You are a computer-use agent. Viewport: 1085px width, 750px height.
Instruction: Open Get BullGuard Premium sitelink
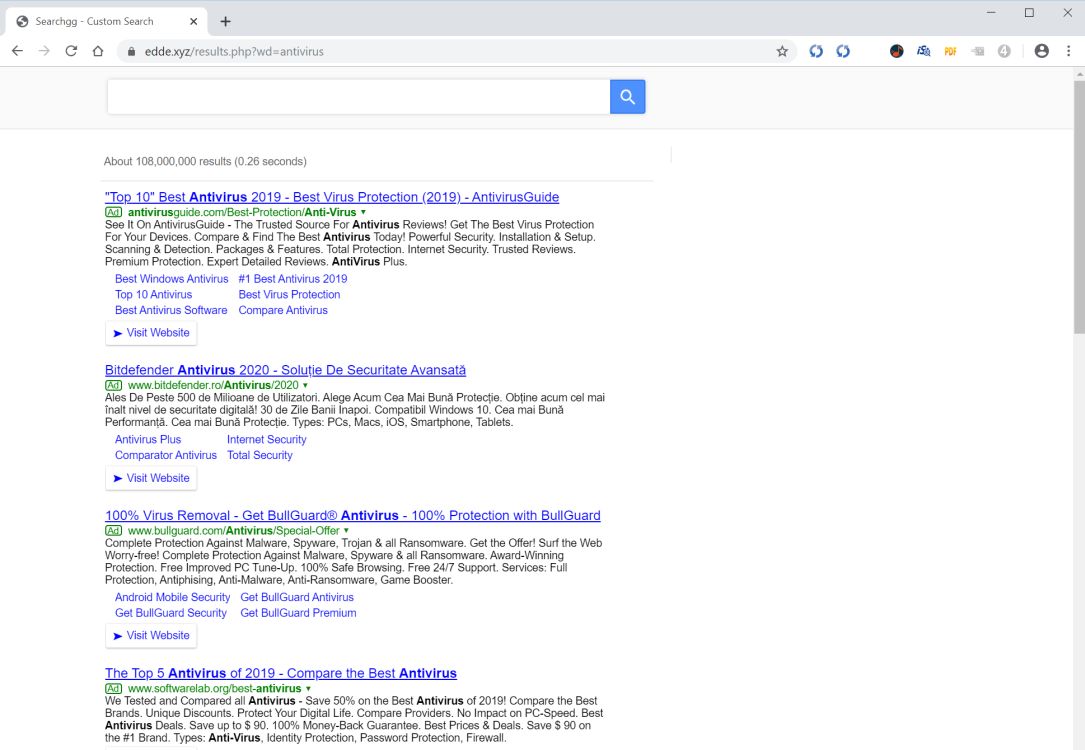(x=298, y=613)
